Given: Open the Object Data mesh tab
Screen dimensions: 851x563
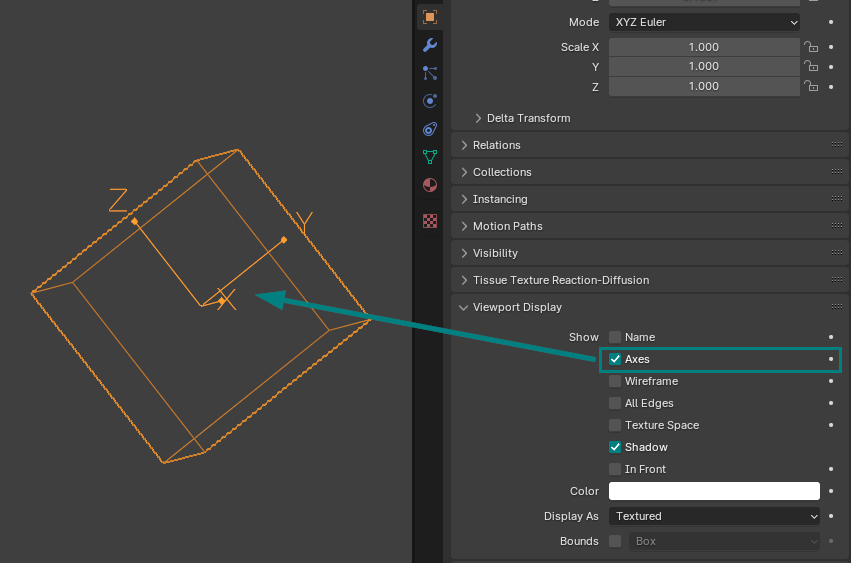Looking at the screenshot, I should pyautogui.click(x=430, y=157).
